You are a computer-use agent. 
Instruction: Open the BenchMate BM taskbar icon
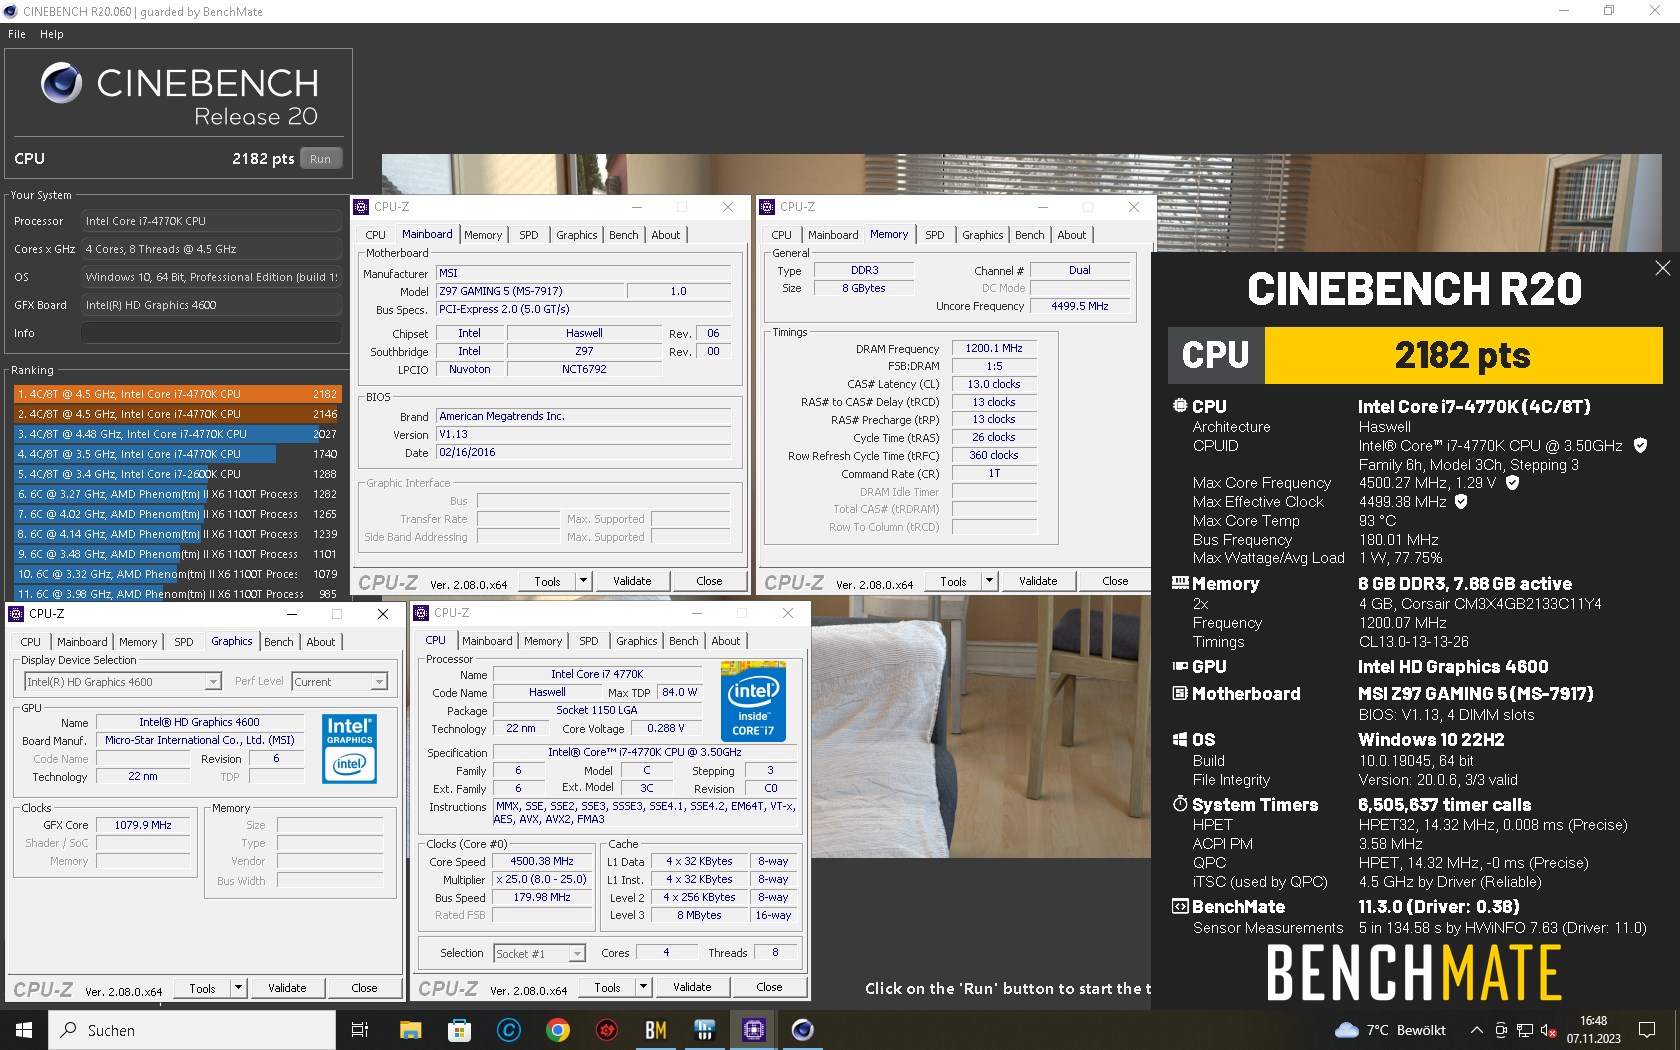tap(656, 1030)
